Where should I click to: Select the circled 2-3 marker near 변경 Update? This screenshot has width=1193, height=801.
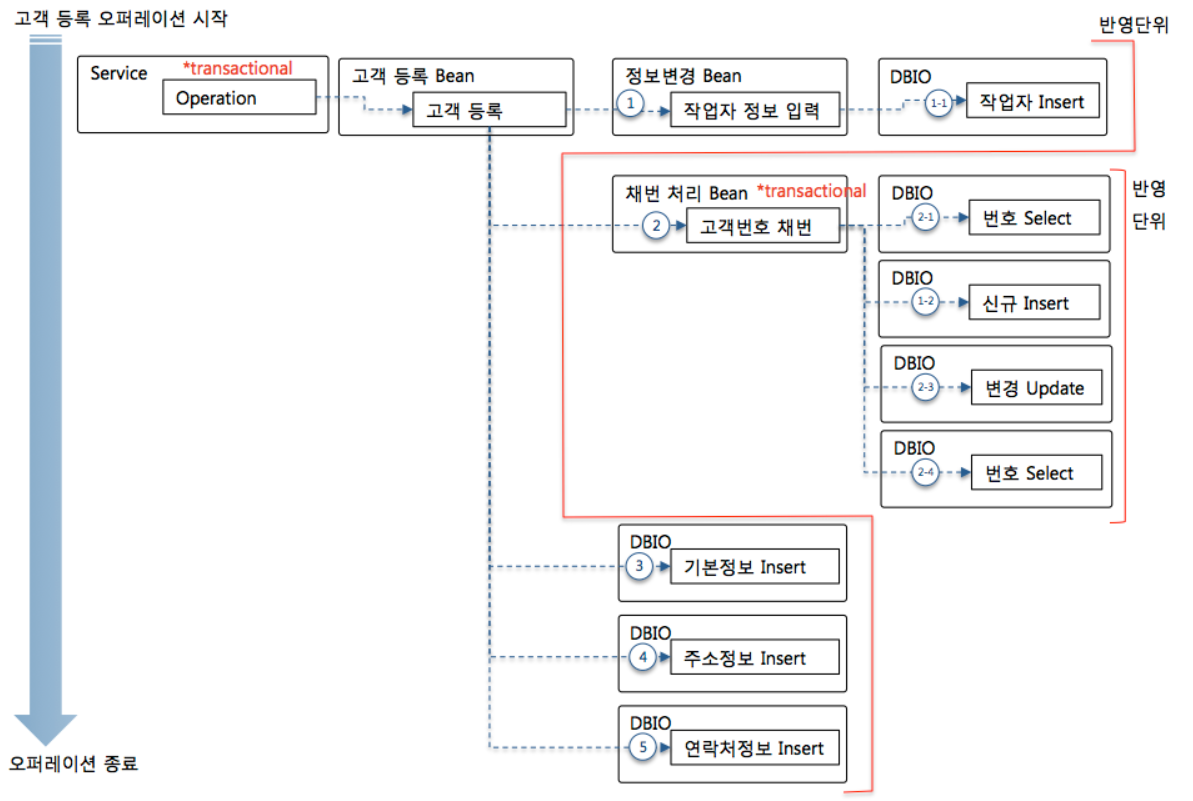point(927,389)
